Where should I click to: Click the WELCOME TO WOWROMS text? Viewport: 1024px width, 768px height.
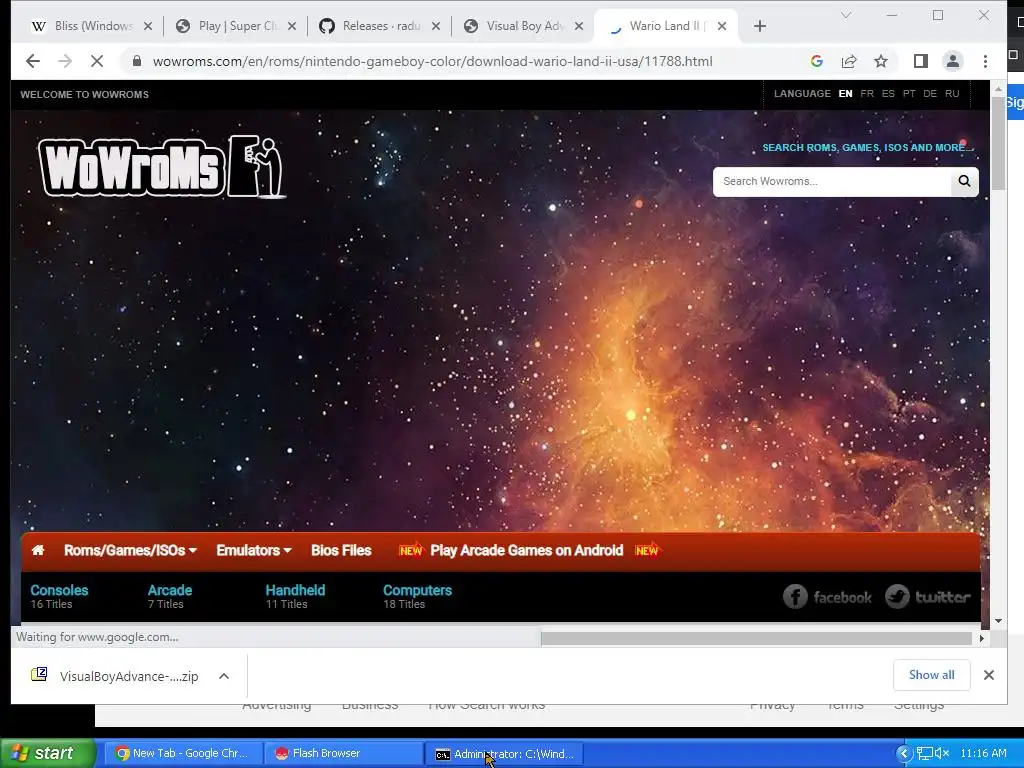(84, 94)
